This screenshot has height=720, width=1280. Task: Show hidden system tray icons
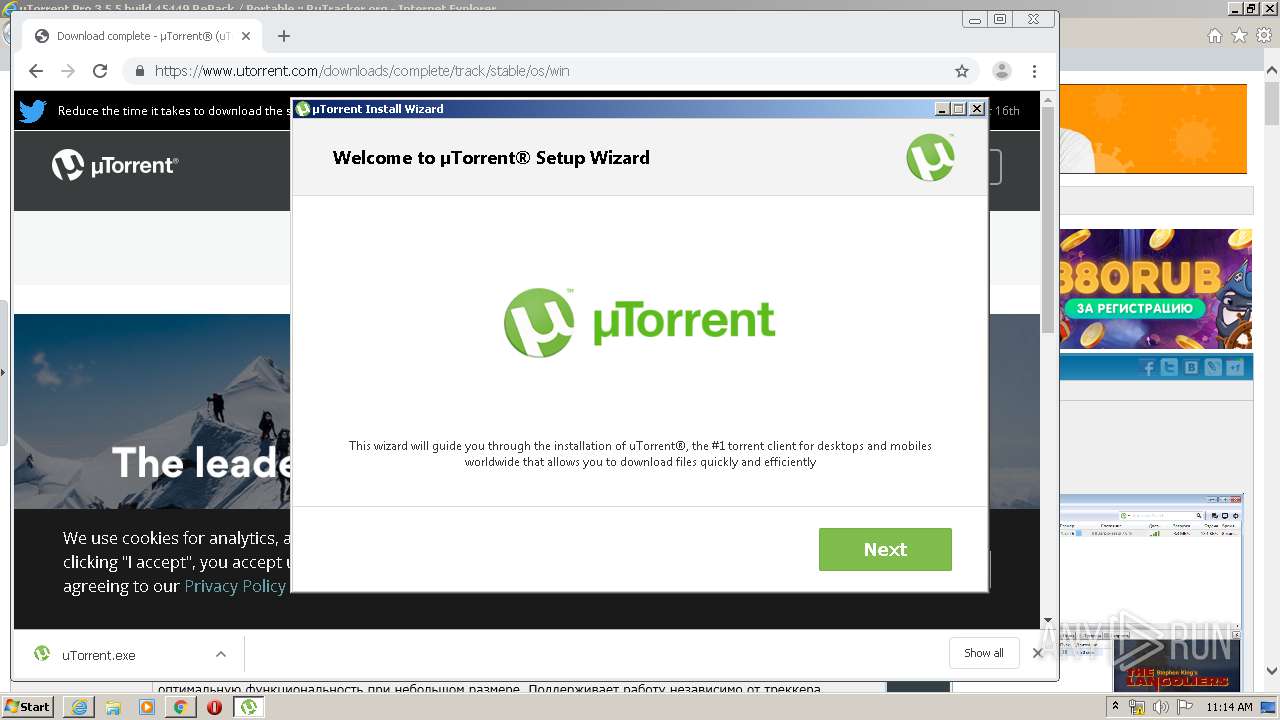click(1116, 706)
